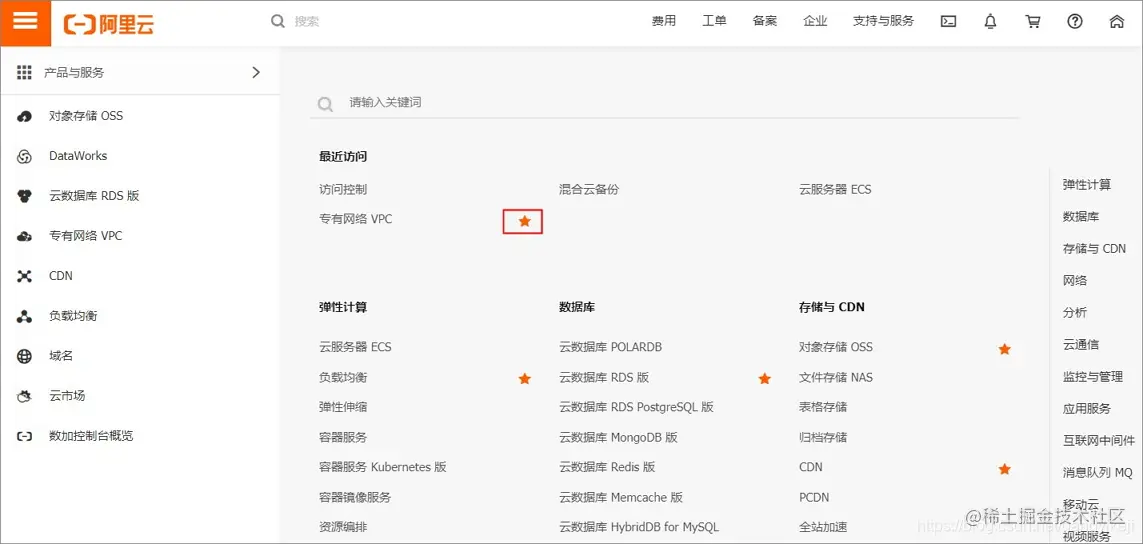The image size is (1143, 544).
Task: Jump to 云通信 in right category list
Action: click(x=1081, y=345)
